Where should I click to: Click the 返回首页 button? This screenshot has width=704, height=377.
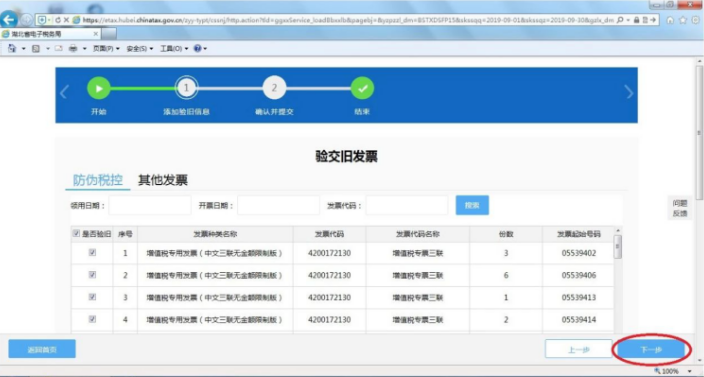tap(42, 349)
